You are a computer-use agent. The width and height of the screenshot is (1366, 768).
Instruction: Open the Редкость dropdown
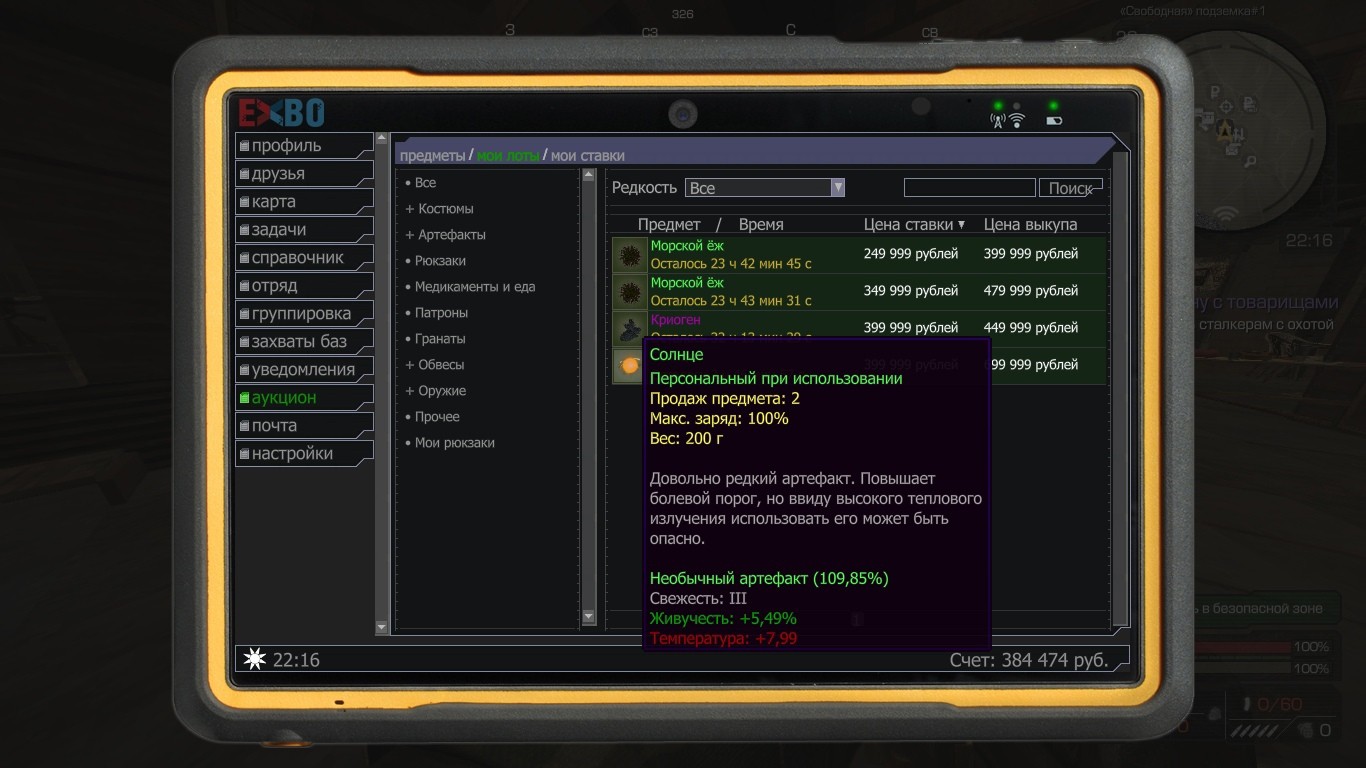pos(765,188)
